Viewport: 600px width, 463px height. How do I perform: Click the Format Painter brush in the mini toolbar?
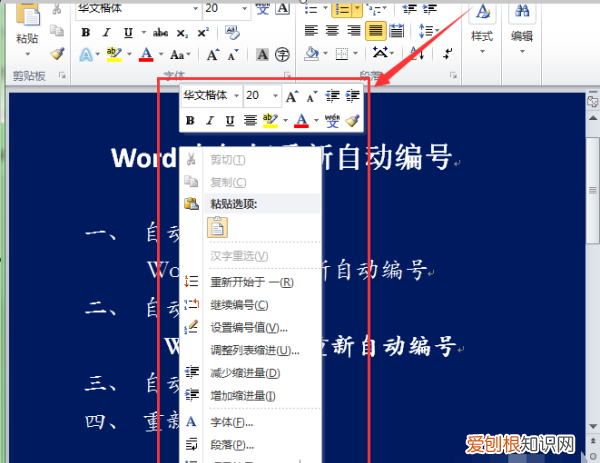click(352, 120)
